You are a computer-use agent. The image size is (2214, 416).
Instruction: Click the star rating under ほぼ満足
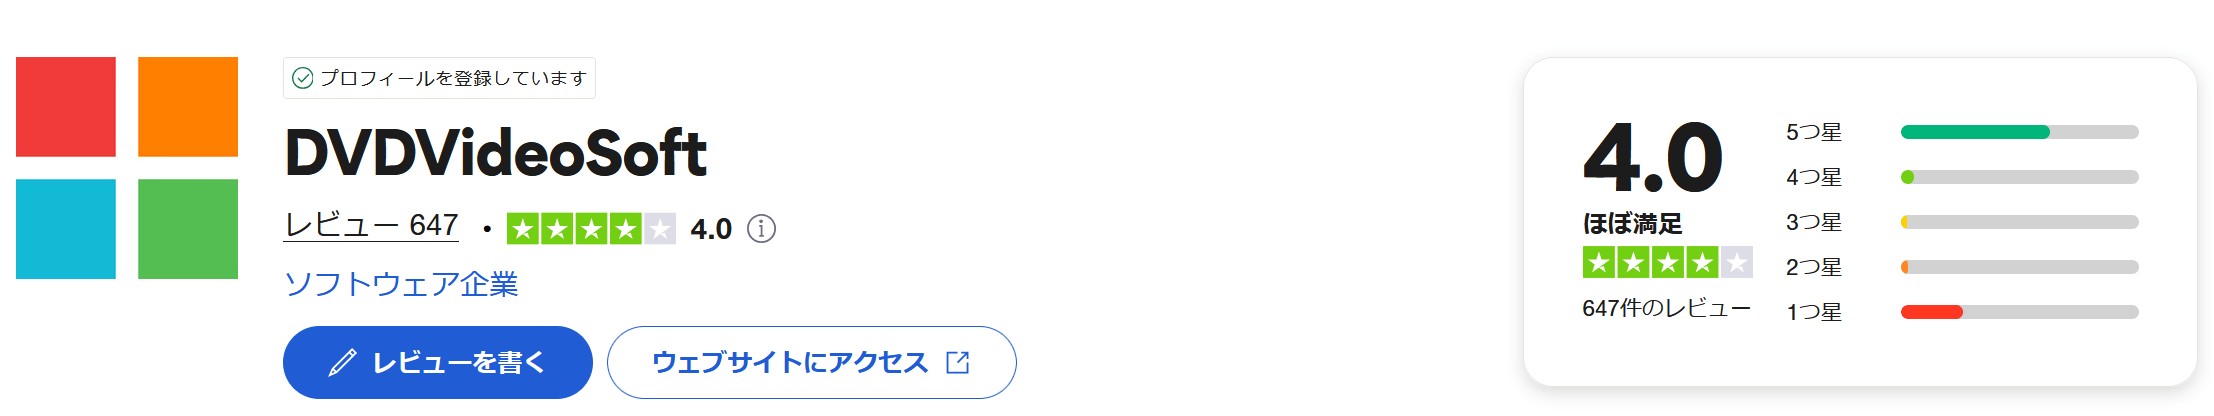tap(1667, 262)
